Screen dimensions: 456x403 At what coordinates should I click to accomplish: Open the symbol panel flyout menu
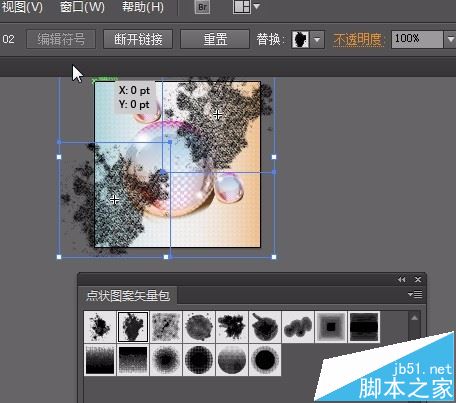[x=415, y=295]
